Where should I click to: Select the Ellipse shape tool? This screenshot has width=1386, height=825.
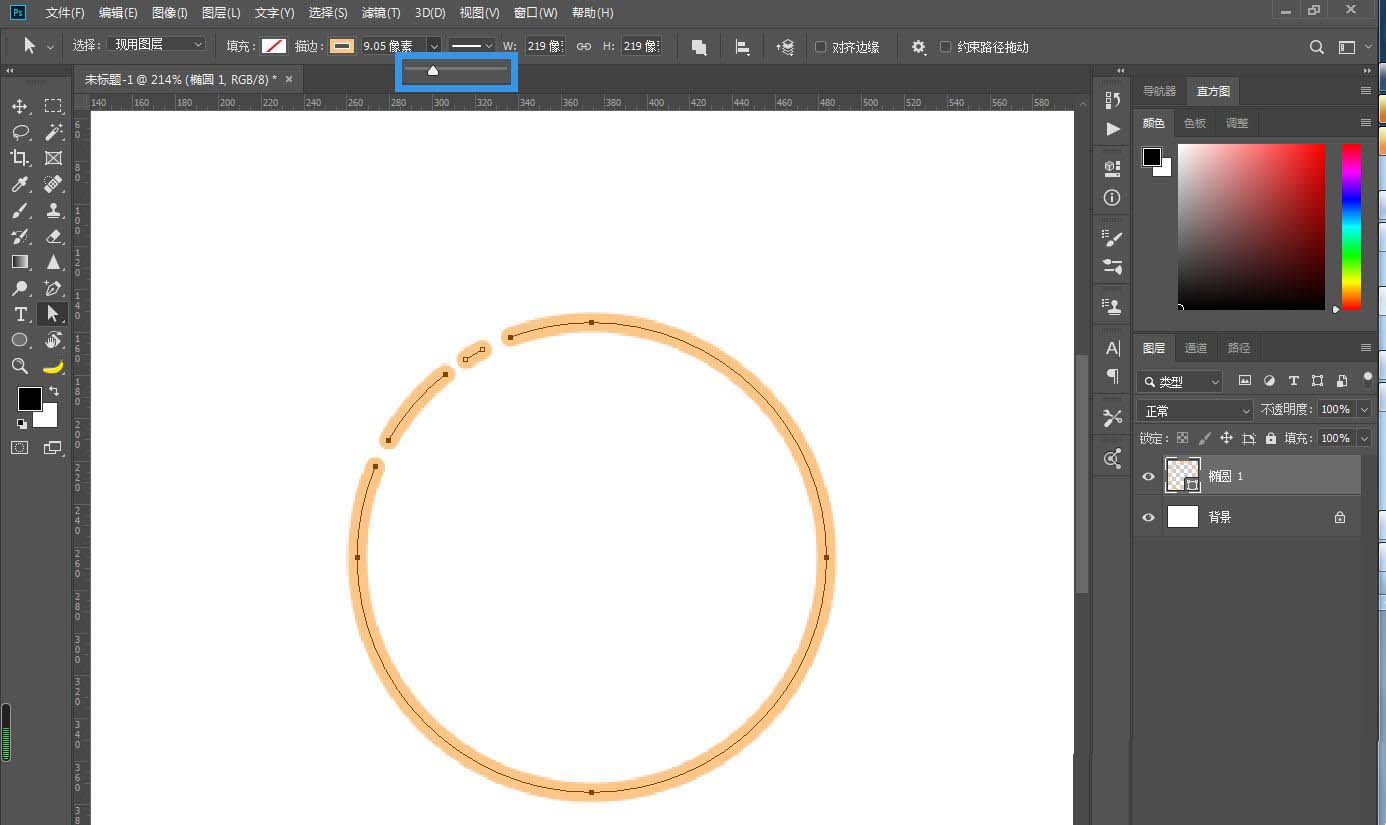coord(20,340)
